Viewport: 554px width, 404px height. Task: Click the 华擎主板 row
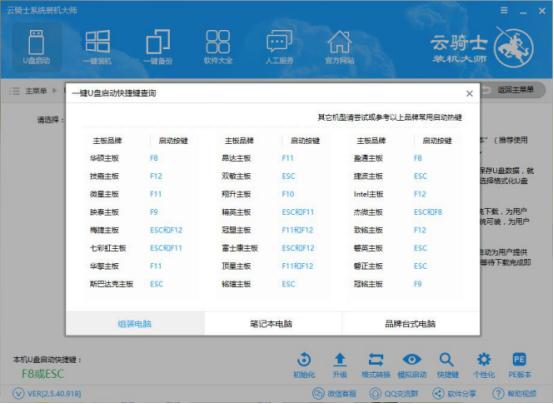point(140,266)
